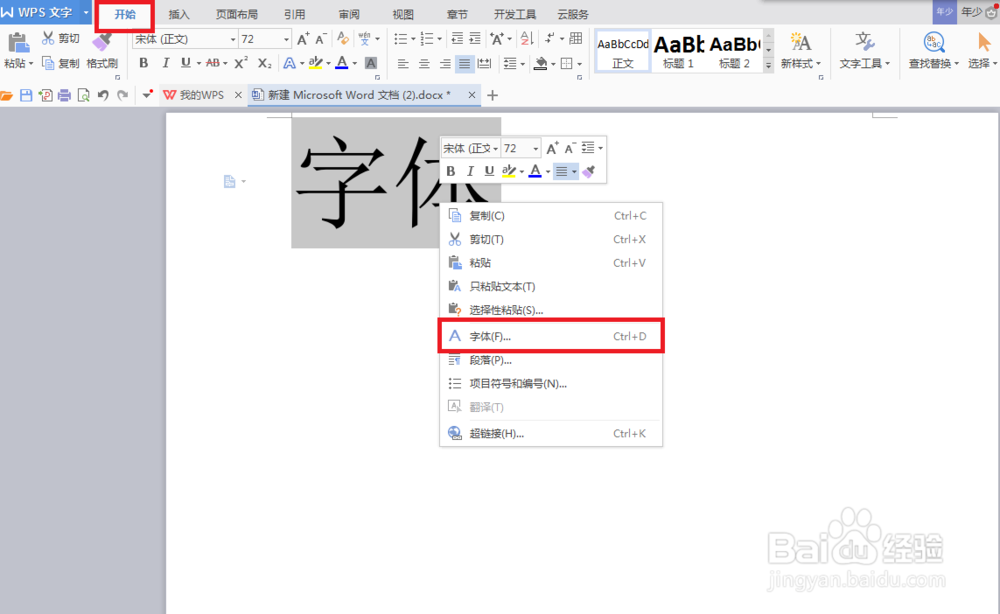Close the 我的WPS tab
Screen dimensions: 1000x614
pos(238,95)
